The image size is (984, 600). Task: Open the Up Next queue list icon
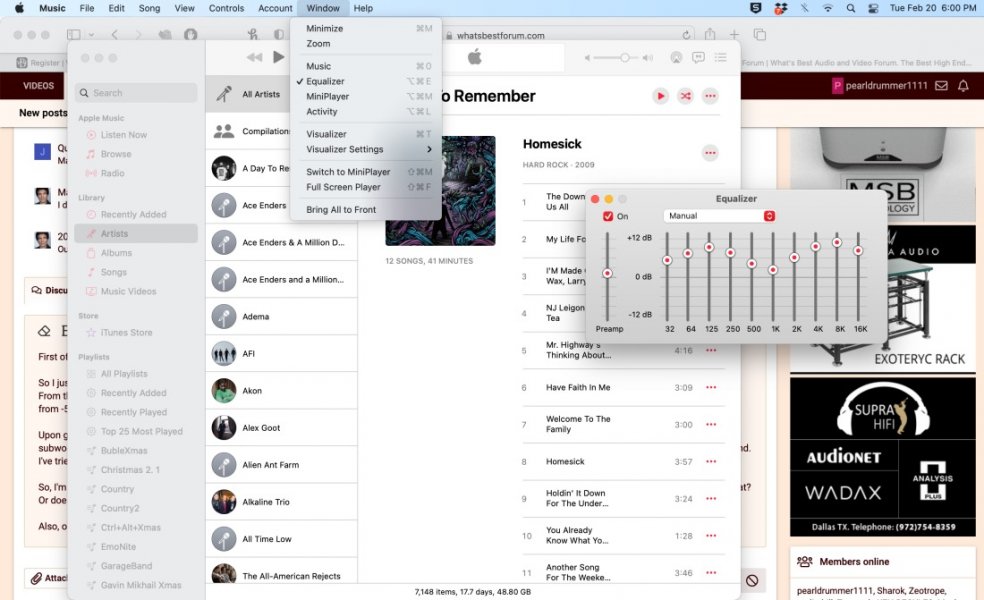(x=723, y=58)
